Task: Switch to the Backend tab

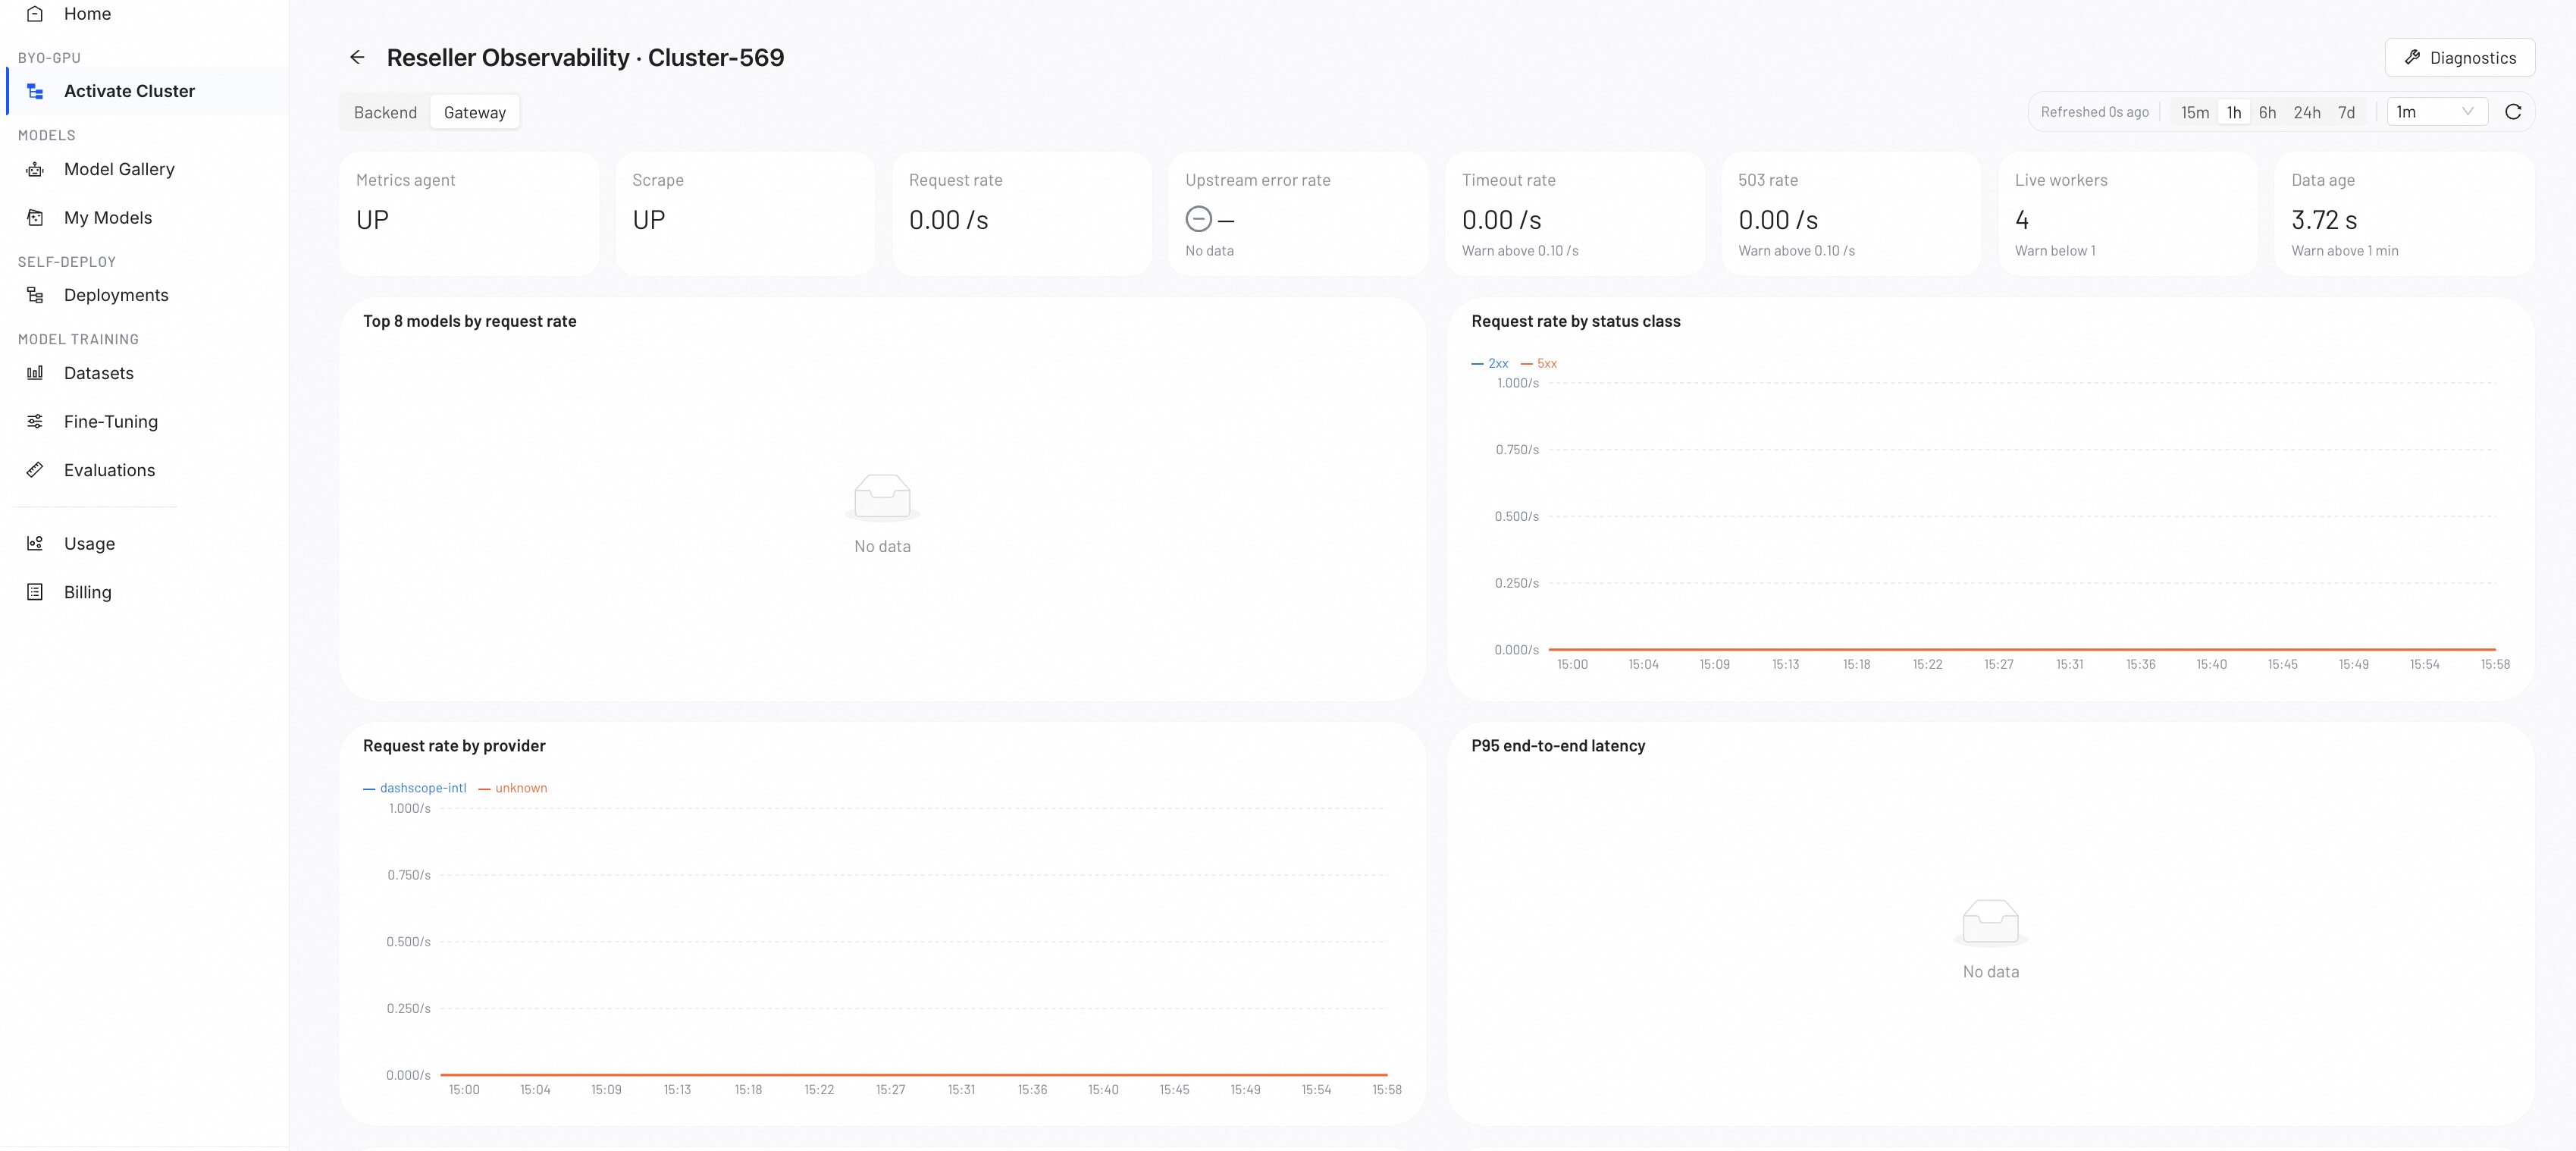Action: 385,113
